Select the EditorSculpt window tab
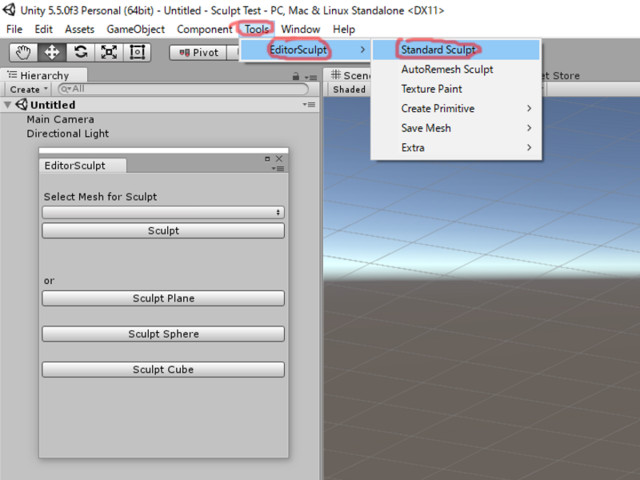The height and width of the screenshot is (480, 640). point(82,165)
